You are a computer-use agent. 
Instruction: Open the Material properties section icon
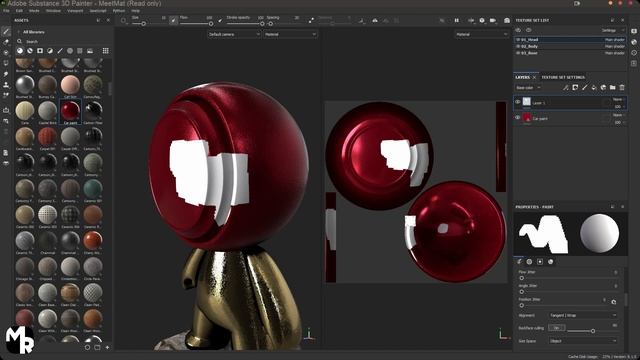(x=551, y=262)
